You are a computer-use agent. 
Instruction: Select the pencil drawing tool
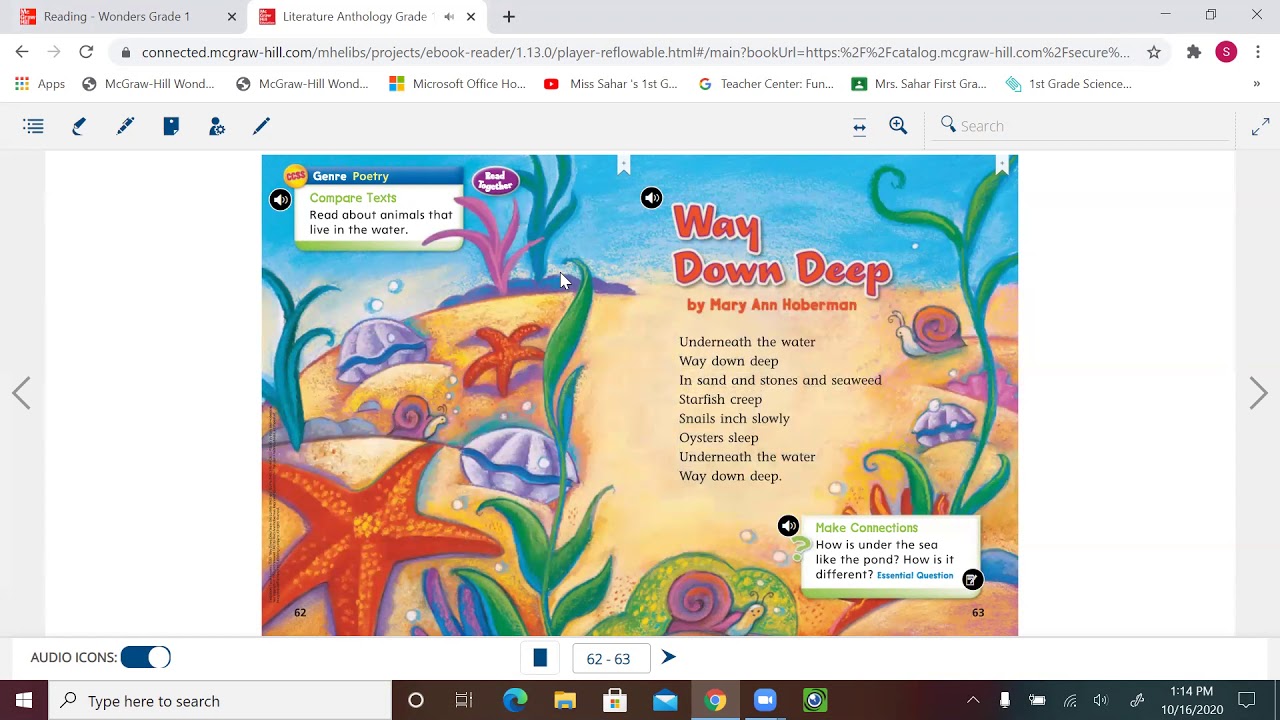(125, 126)
